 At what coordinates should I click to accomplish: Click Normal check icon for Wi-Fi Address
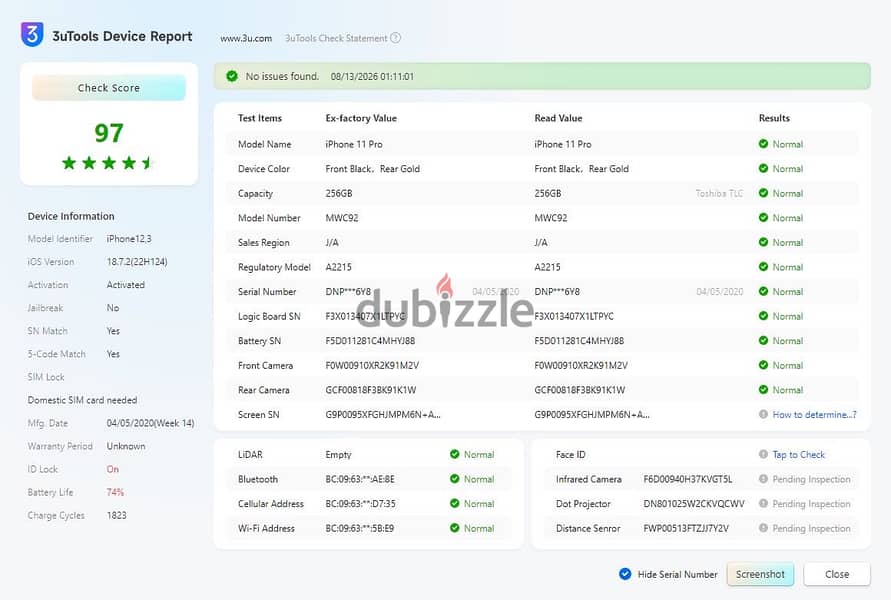click(x=455, y=528)
